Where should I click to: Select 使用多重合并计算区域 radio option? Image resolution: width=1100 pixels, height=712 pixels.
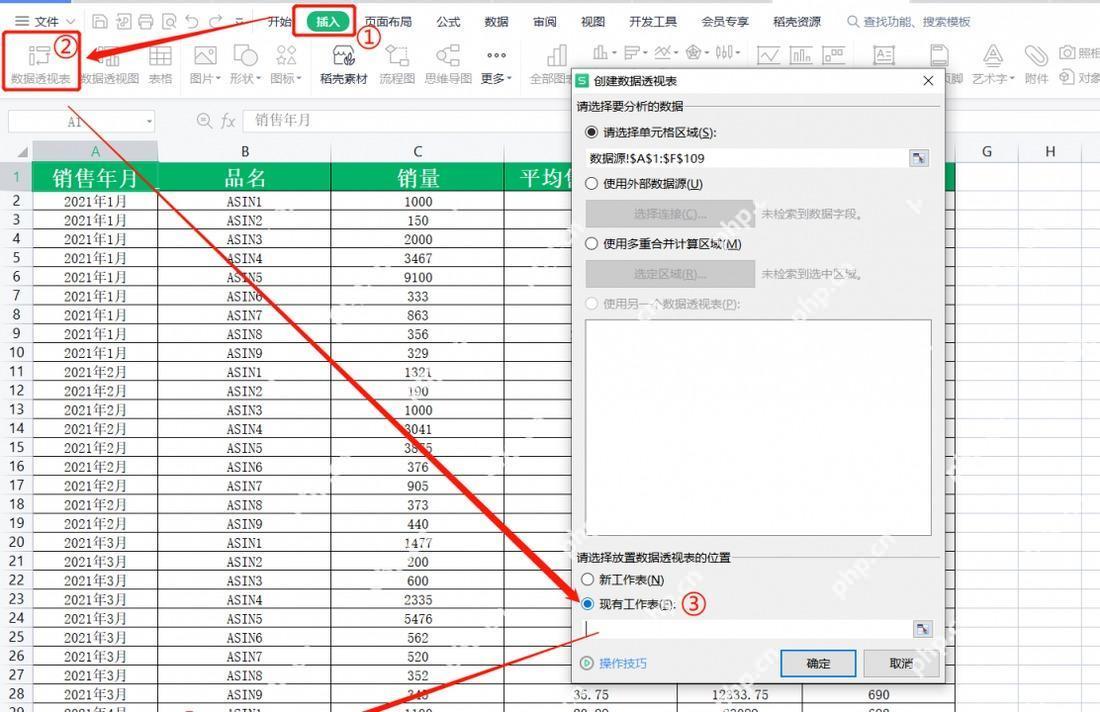pos(591,243)
